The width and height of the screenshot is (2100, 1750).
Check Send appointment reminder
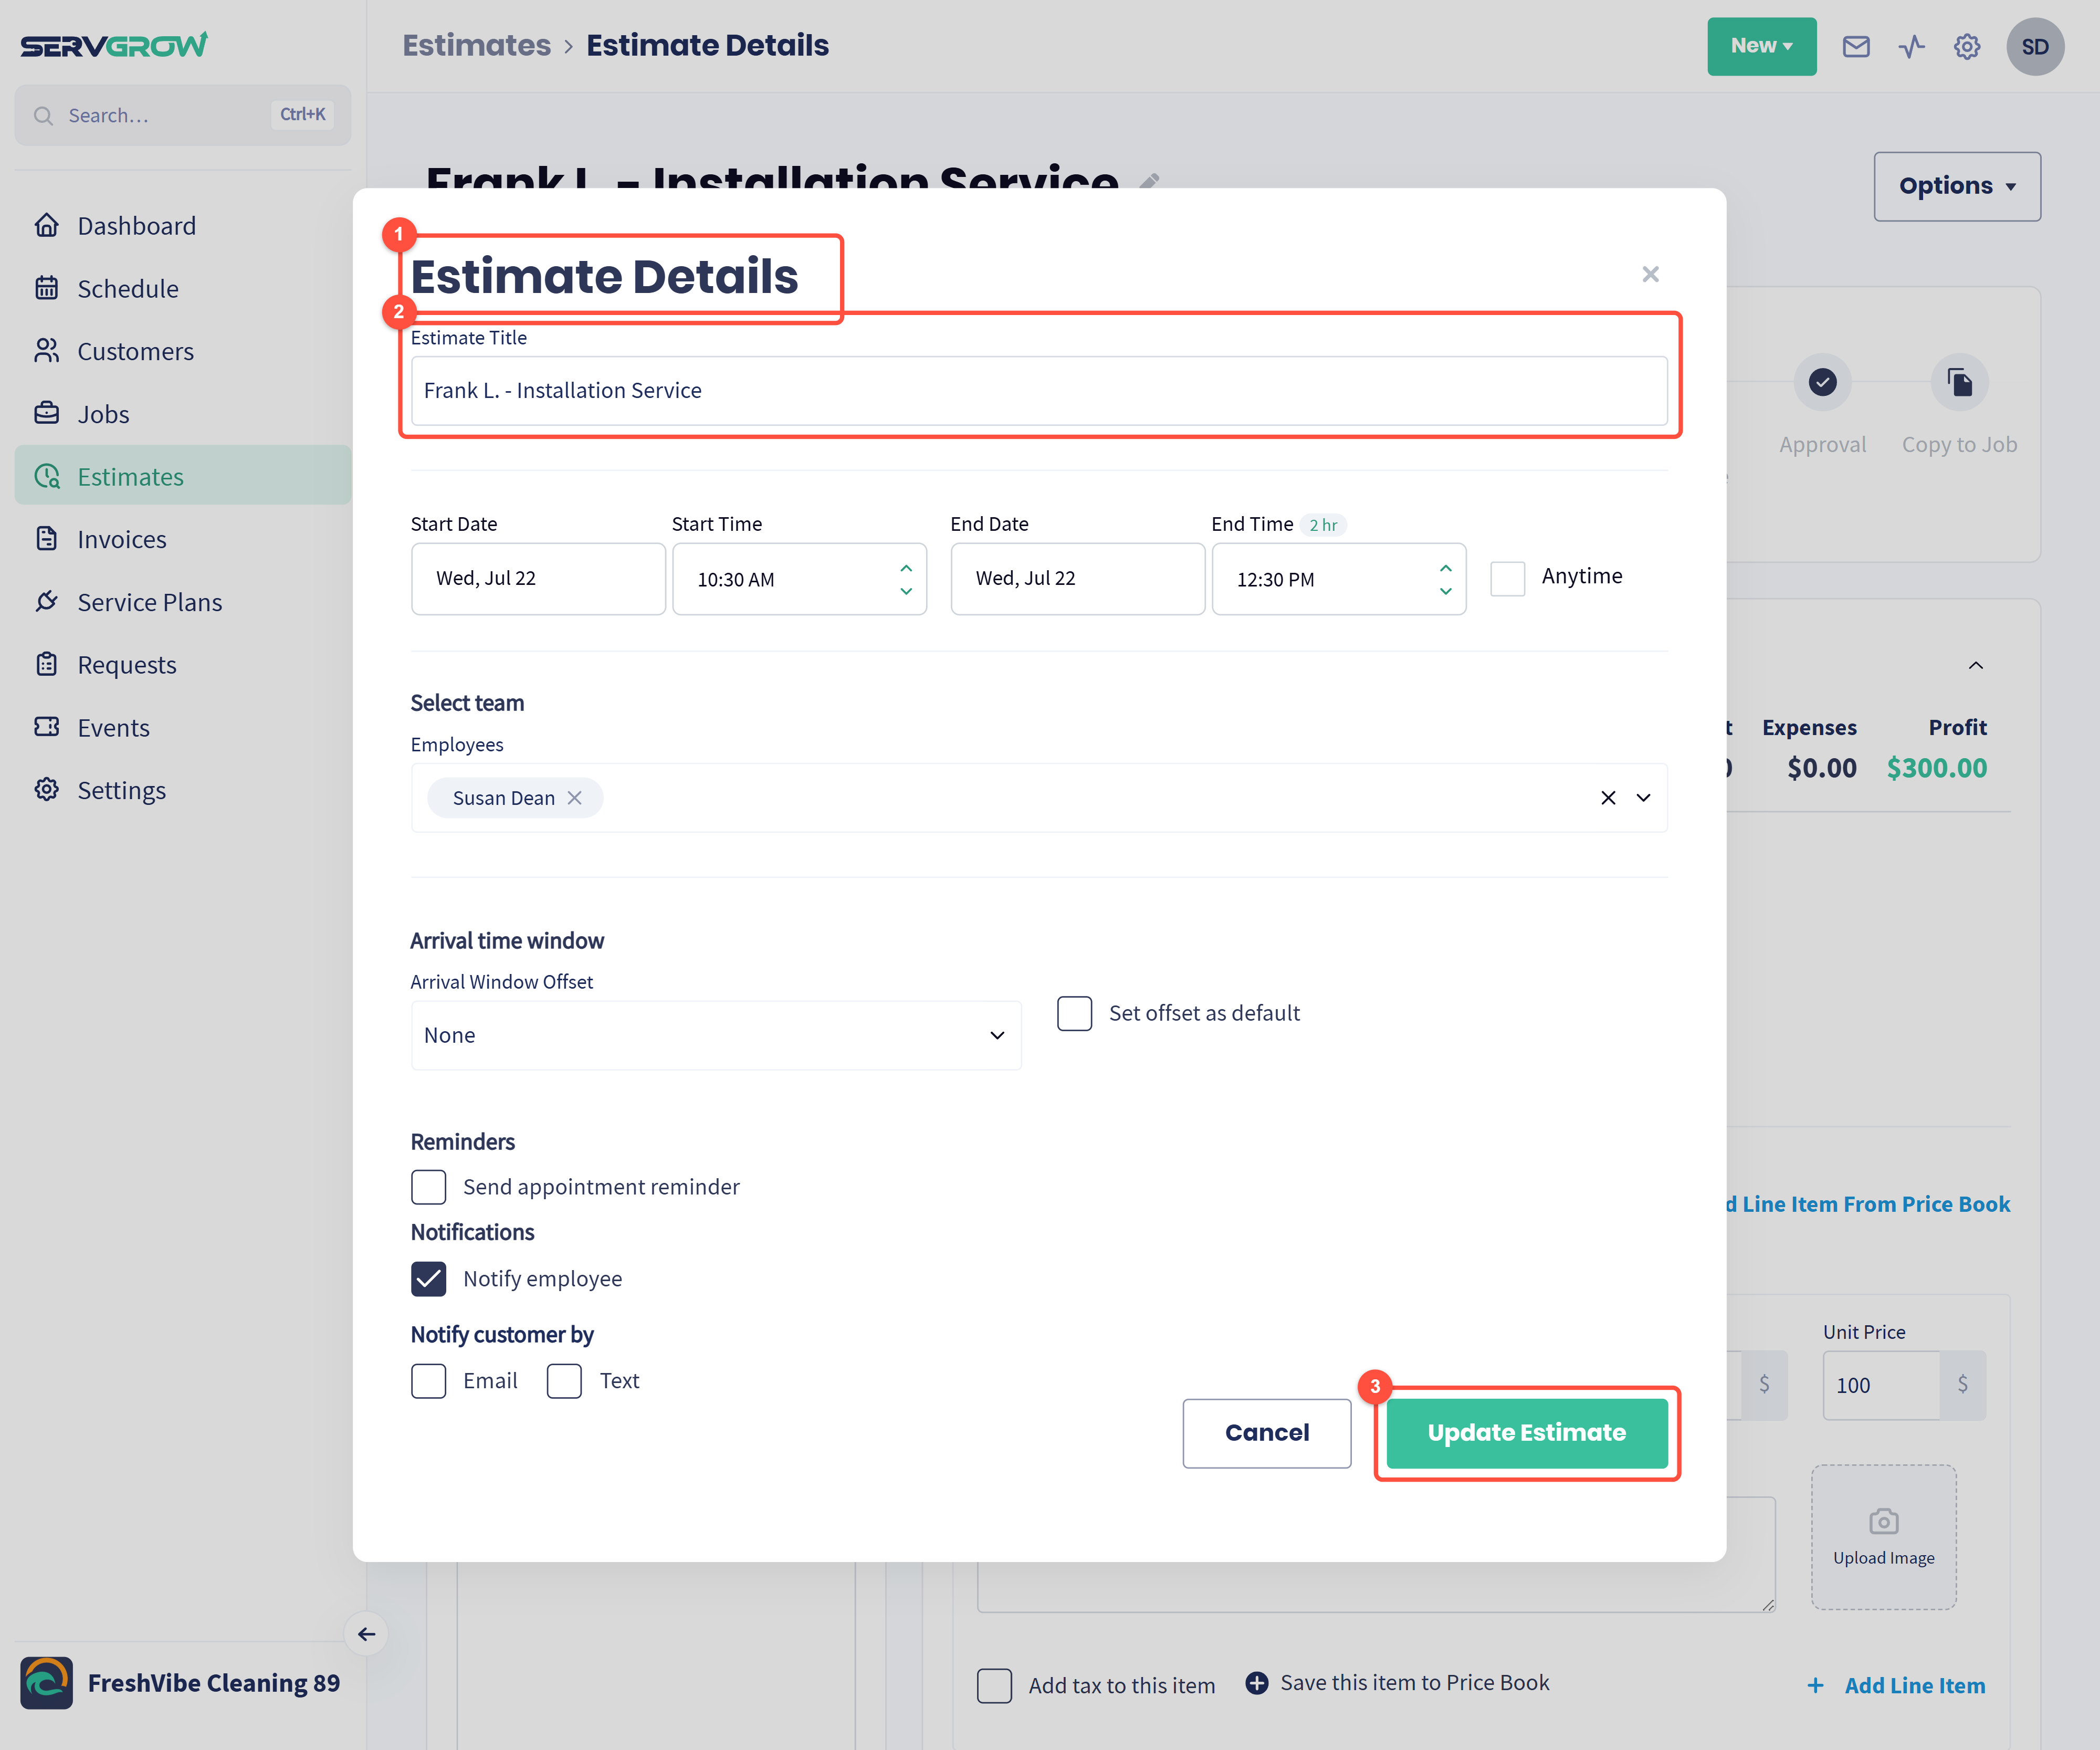[x=429, y=1187]
